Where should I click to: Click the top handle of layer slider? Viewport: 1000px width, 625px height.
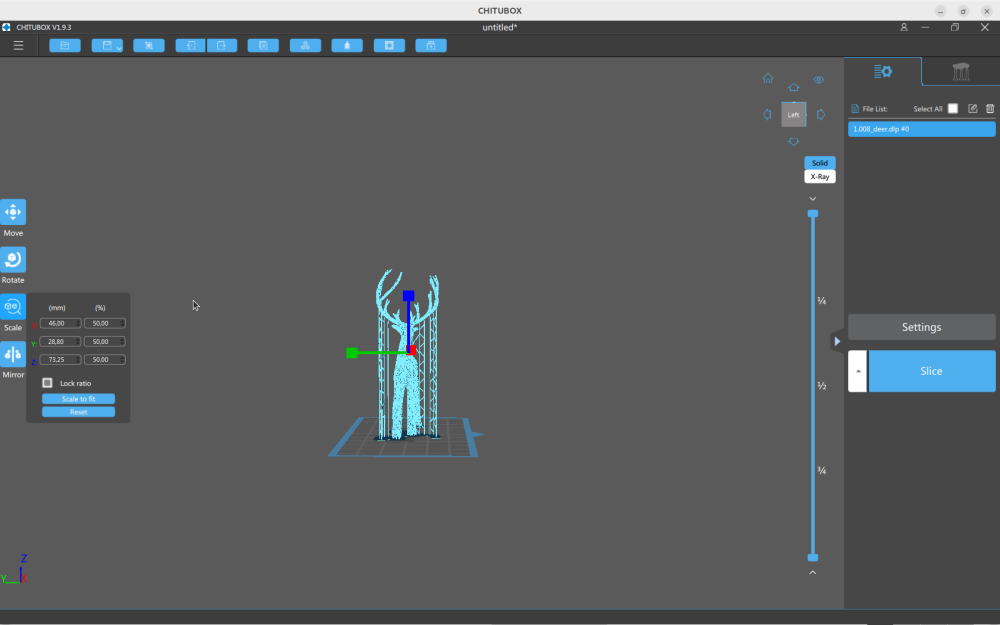812,214
